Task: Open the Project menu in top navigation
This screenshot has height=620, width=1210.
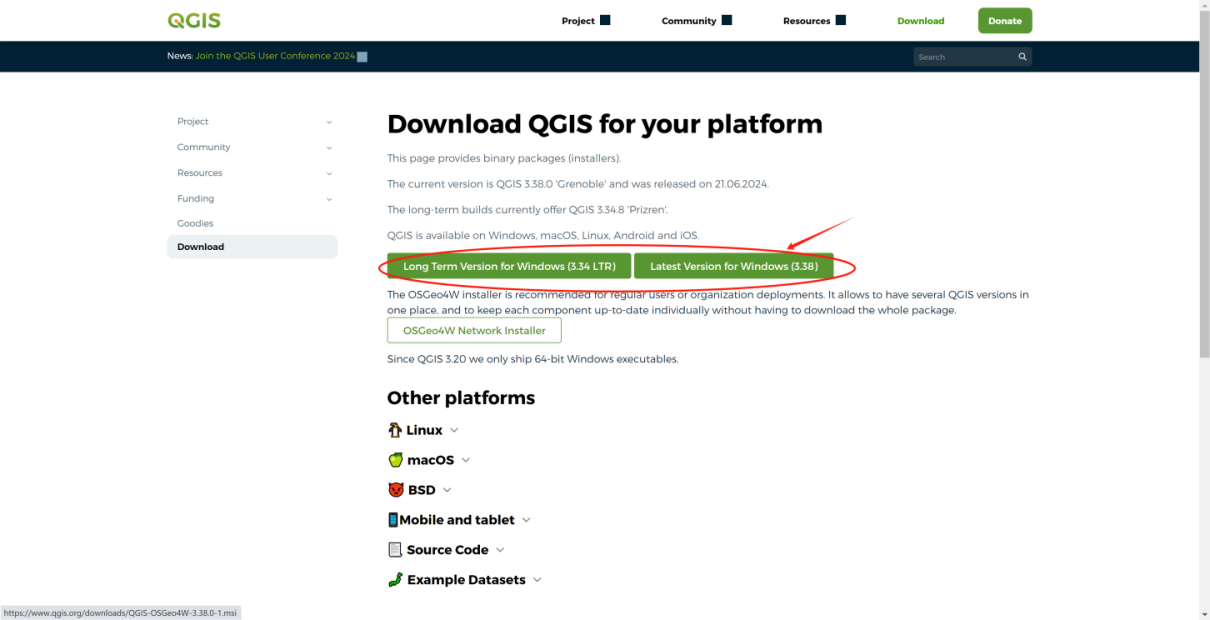Action: tap(586, 21)
